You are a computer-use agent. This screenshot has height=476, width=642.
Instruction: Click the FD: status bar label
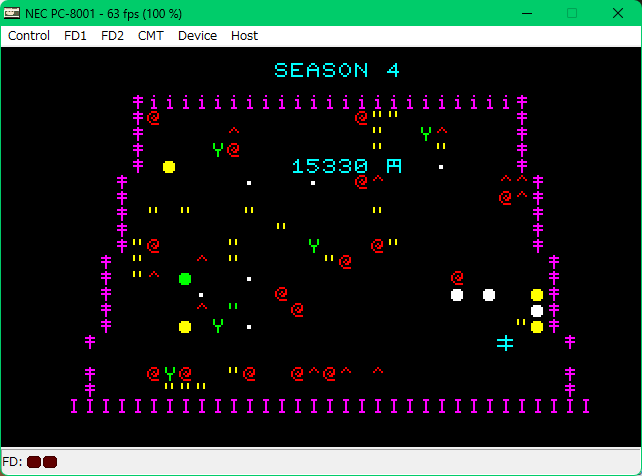[x=12, y=462]
